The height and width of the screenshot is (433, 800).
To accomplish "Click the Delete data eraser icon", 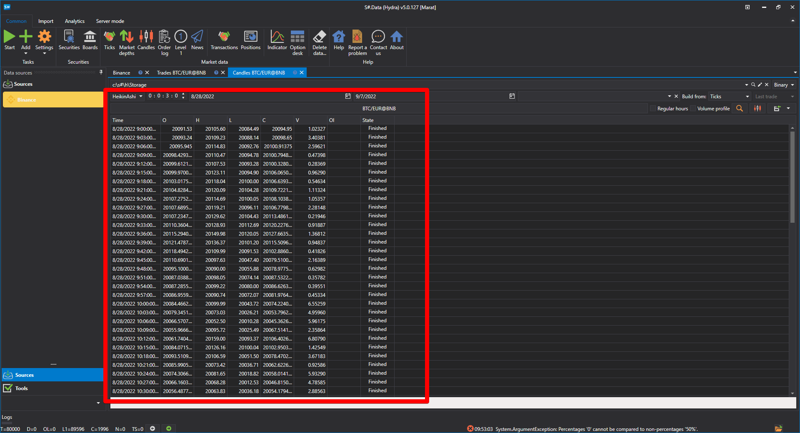I will pos(319,40).
